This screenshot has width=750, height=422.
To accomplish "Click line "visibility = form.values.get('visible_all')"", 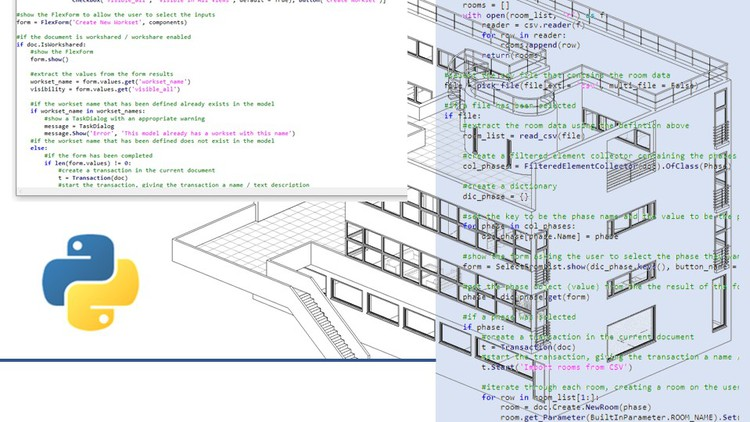I will pos(105,89).
